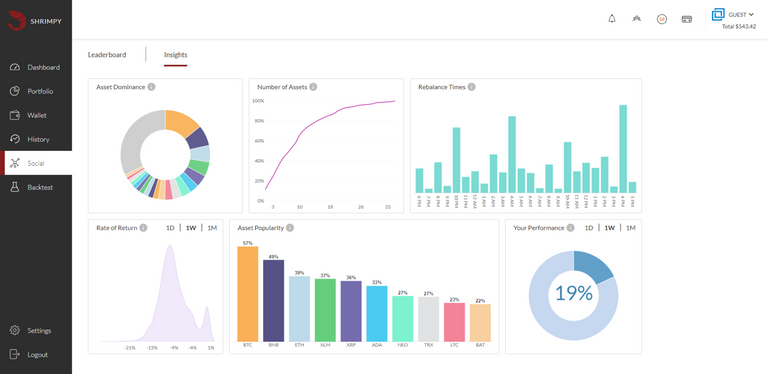
Task: Click the blue exchange account icon
Action: (718, 14)
